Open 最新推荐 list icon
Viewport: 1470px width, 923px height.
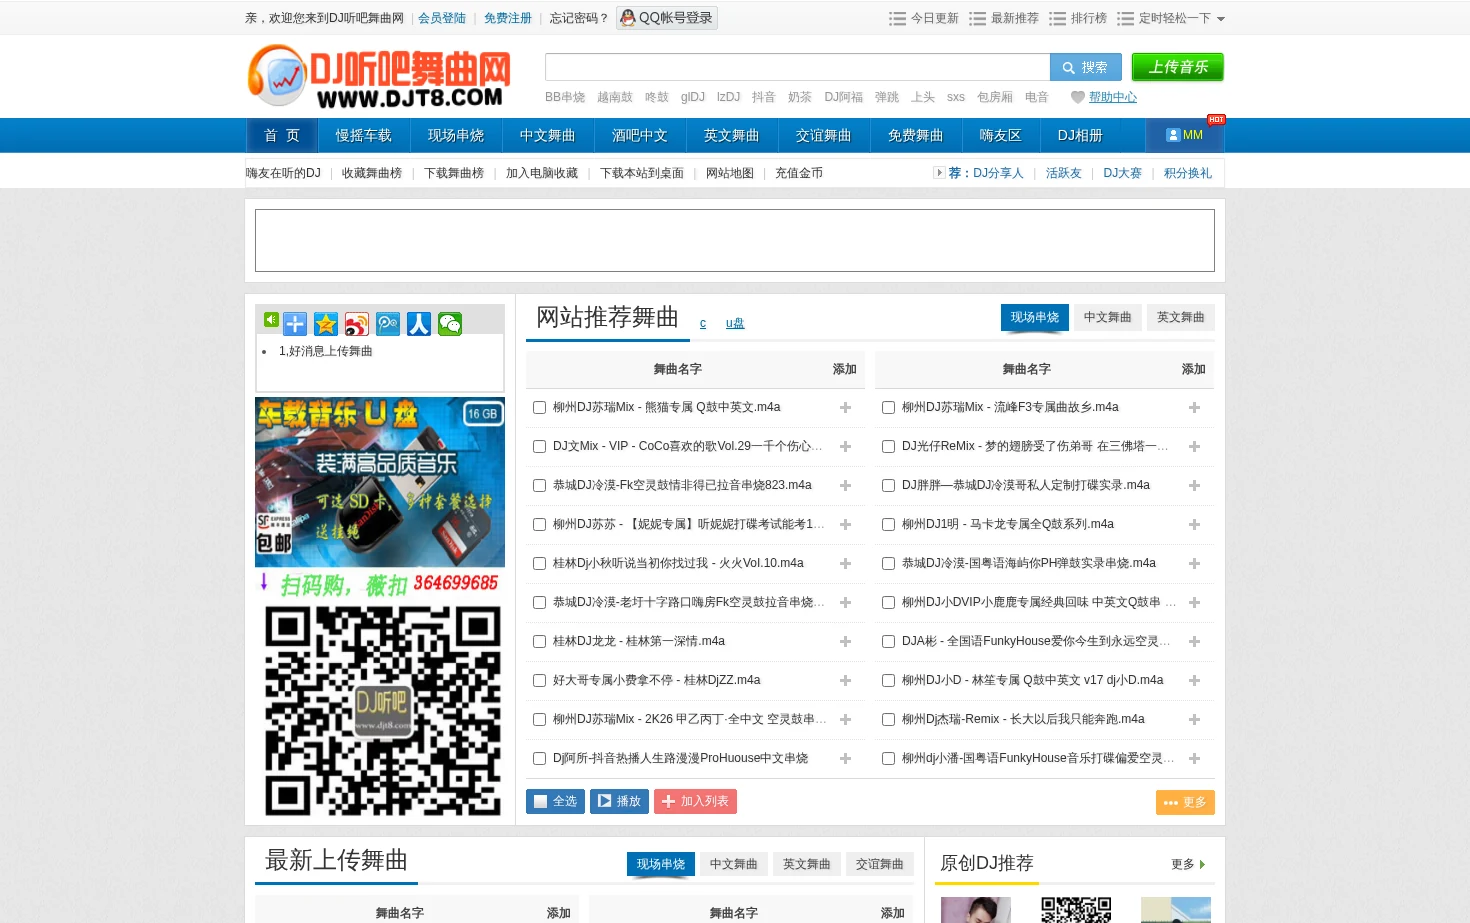978,19
